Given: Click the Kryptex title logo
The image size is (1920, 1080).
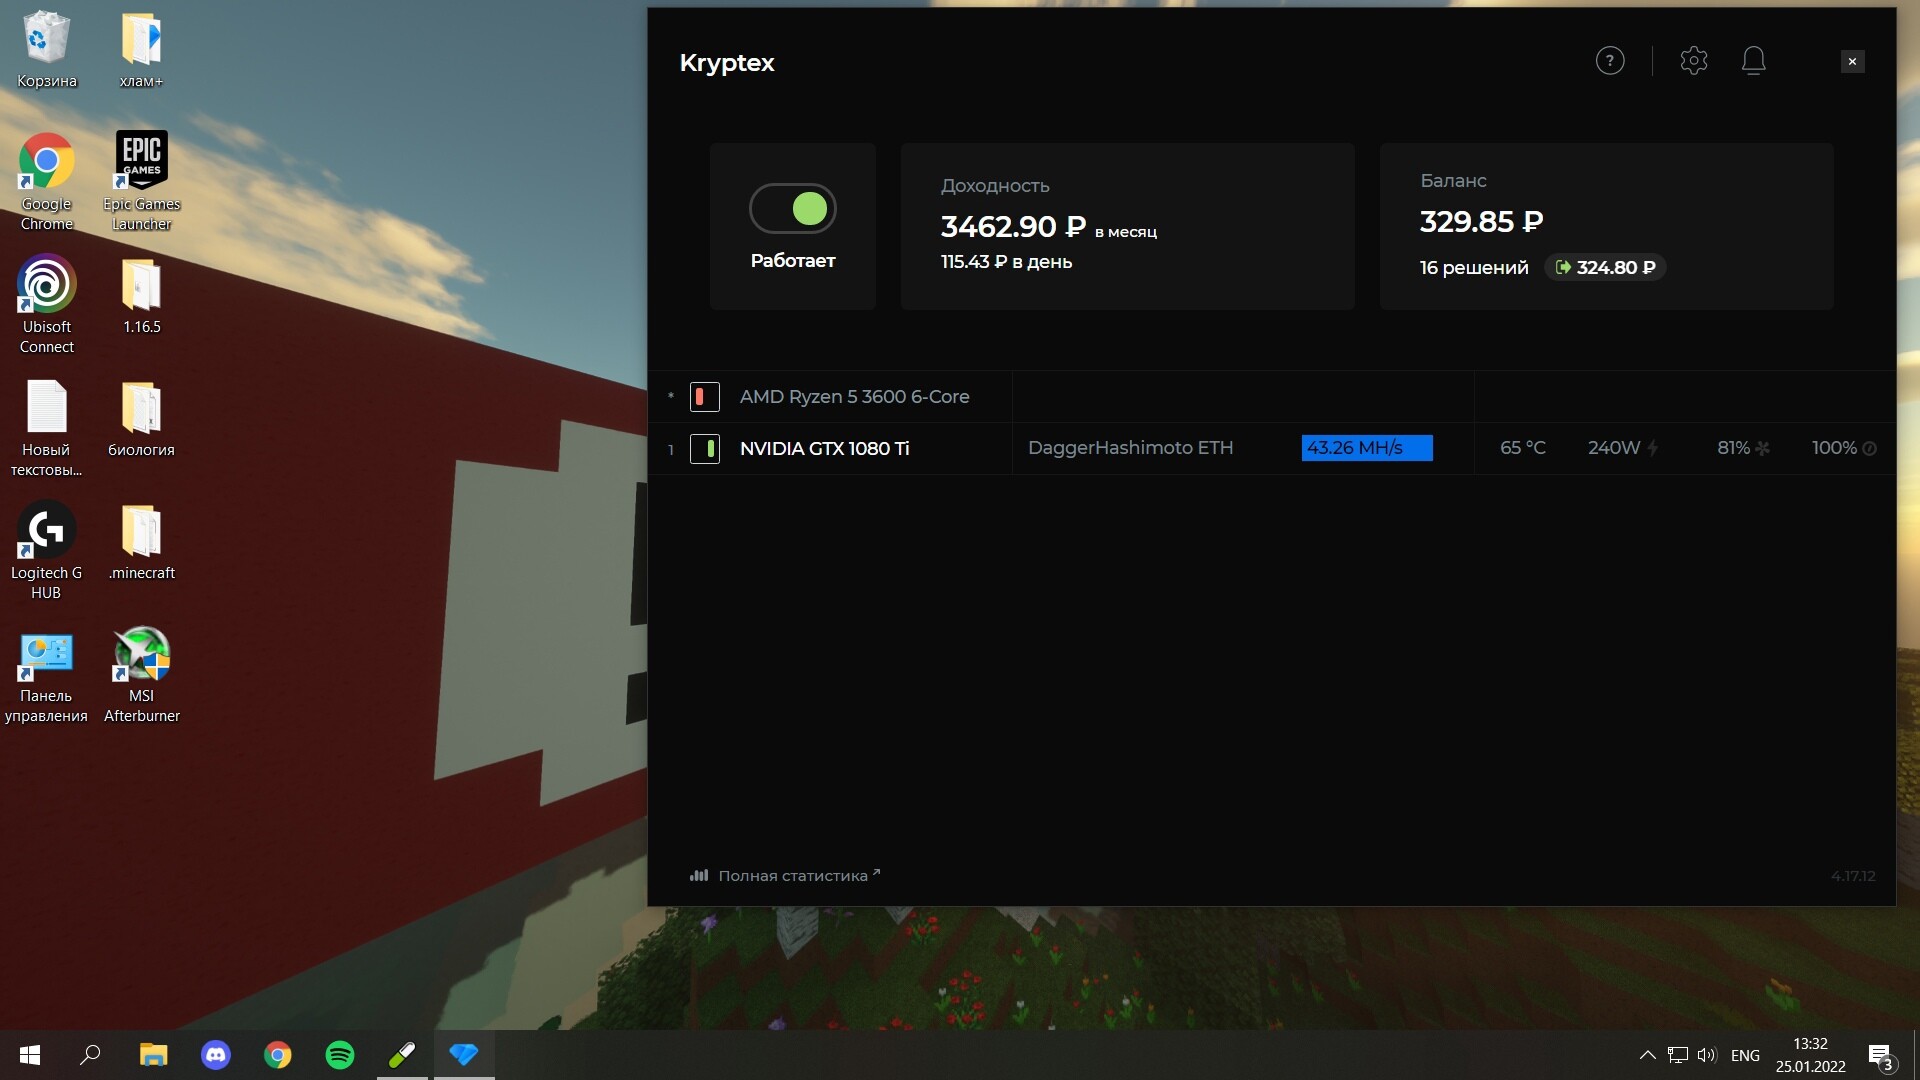Looking at the screenshot, I should 727,62.
